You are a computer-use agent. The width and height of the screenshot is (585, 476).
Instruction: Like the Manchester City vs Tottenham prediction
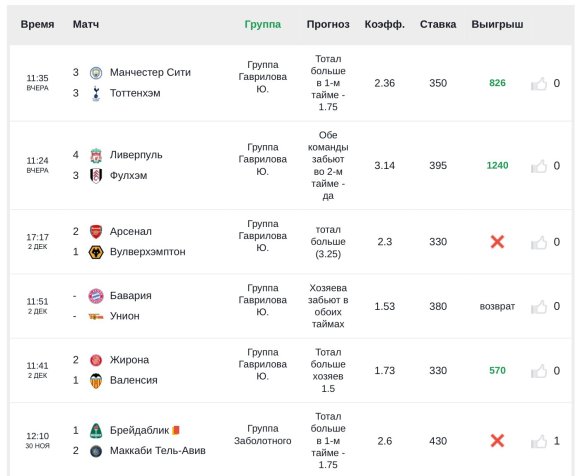(539, 84)
